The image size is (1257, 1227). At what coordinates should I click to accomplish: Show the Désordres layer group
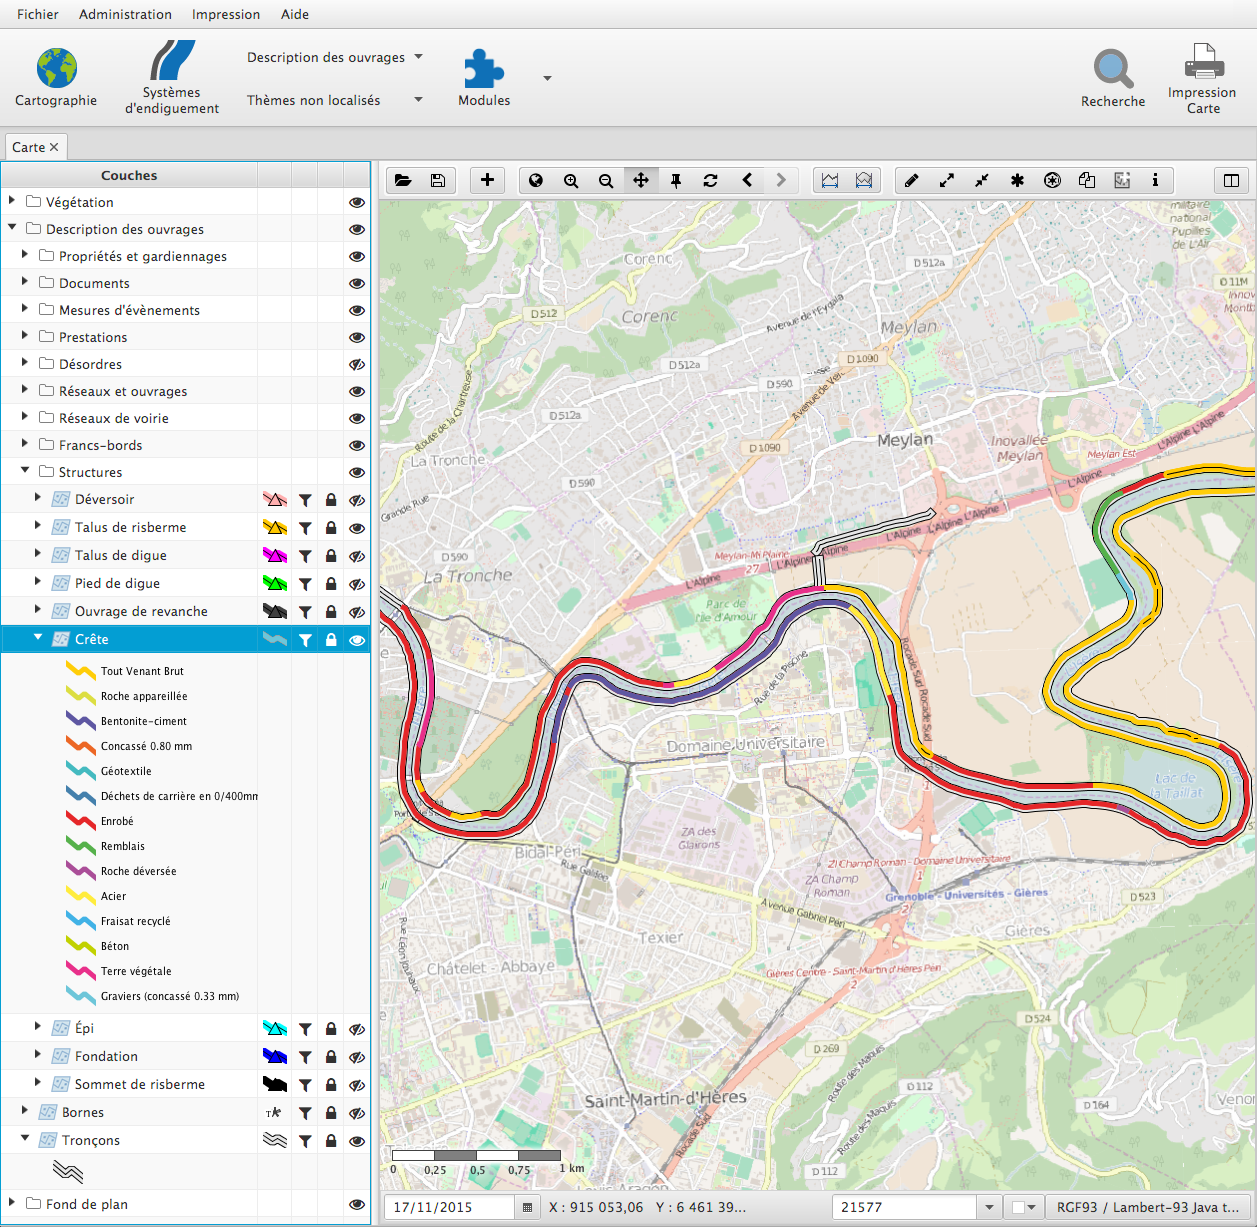[356, 365]
